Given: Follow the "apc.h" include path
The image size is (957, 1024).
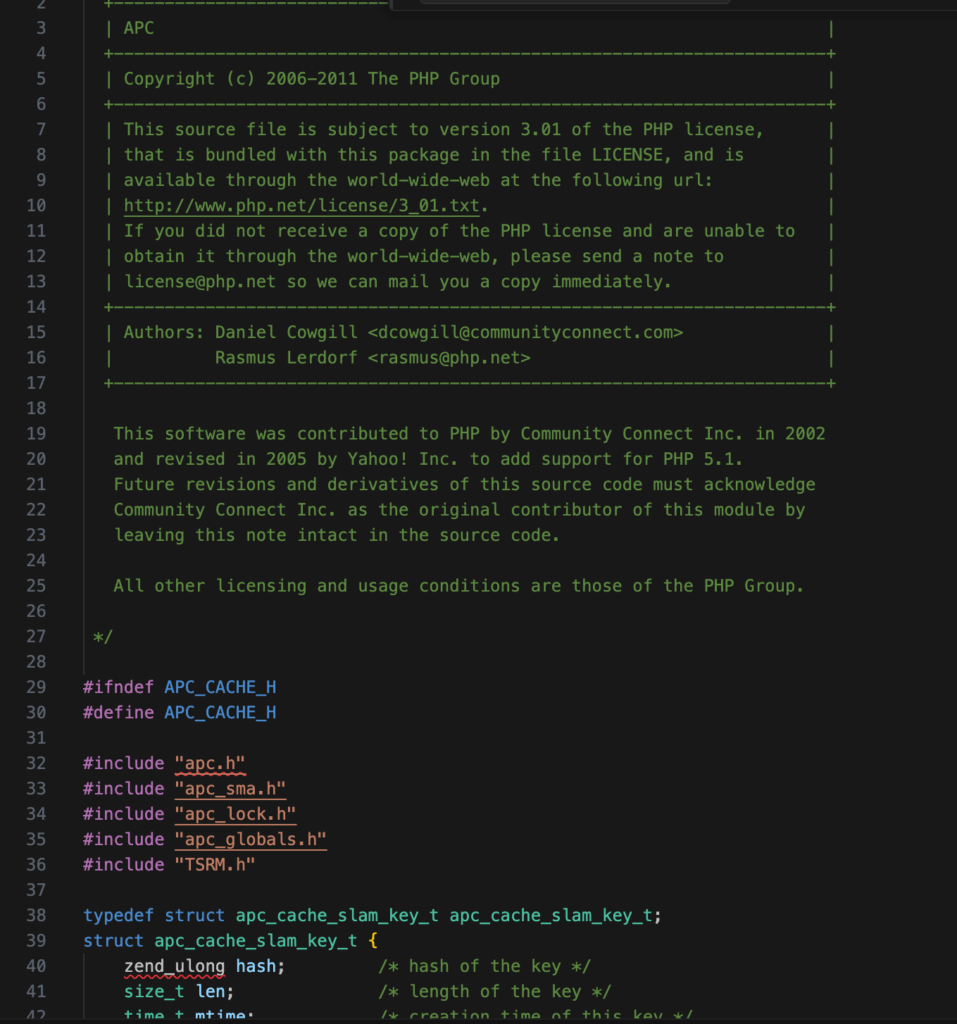Looking at the screenshot, I should pyautogui.click(x=210, y=764).
